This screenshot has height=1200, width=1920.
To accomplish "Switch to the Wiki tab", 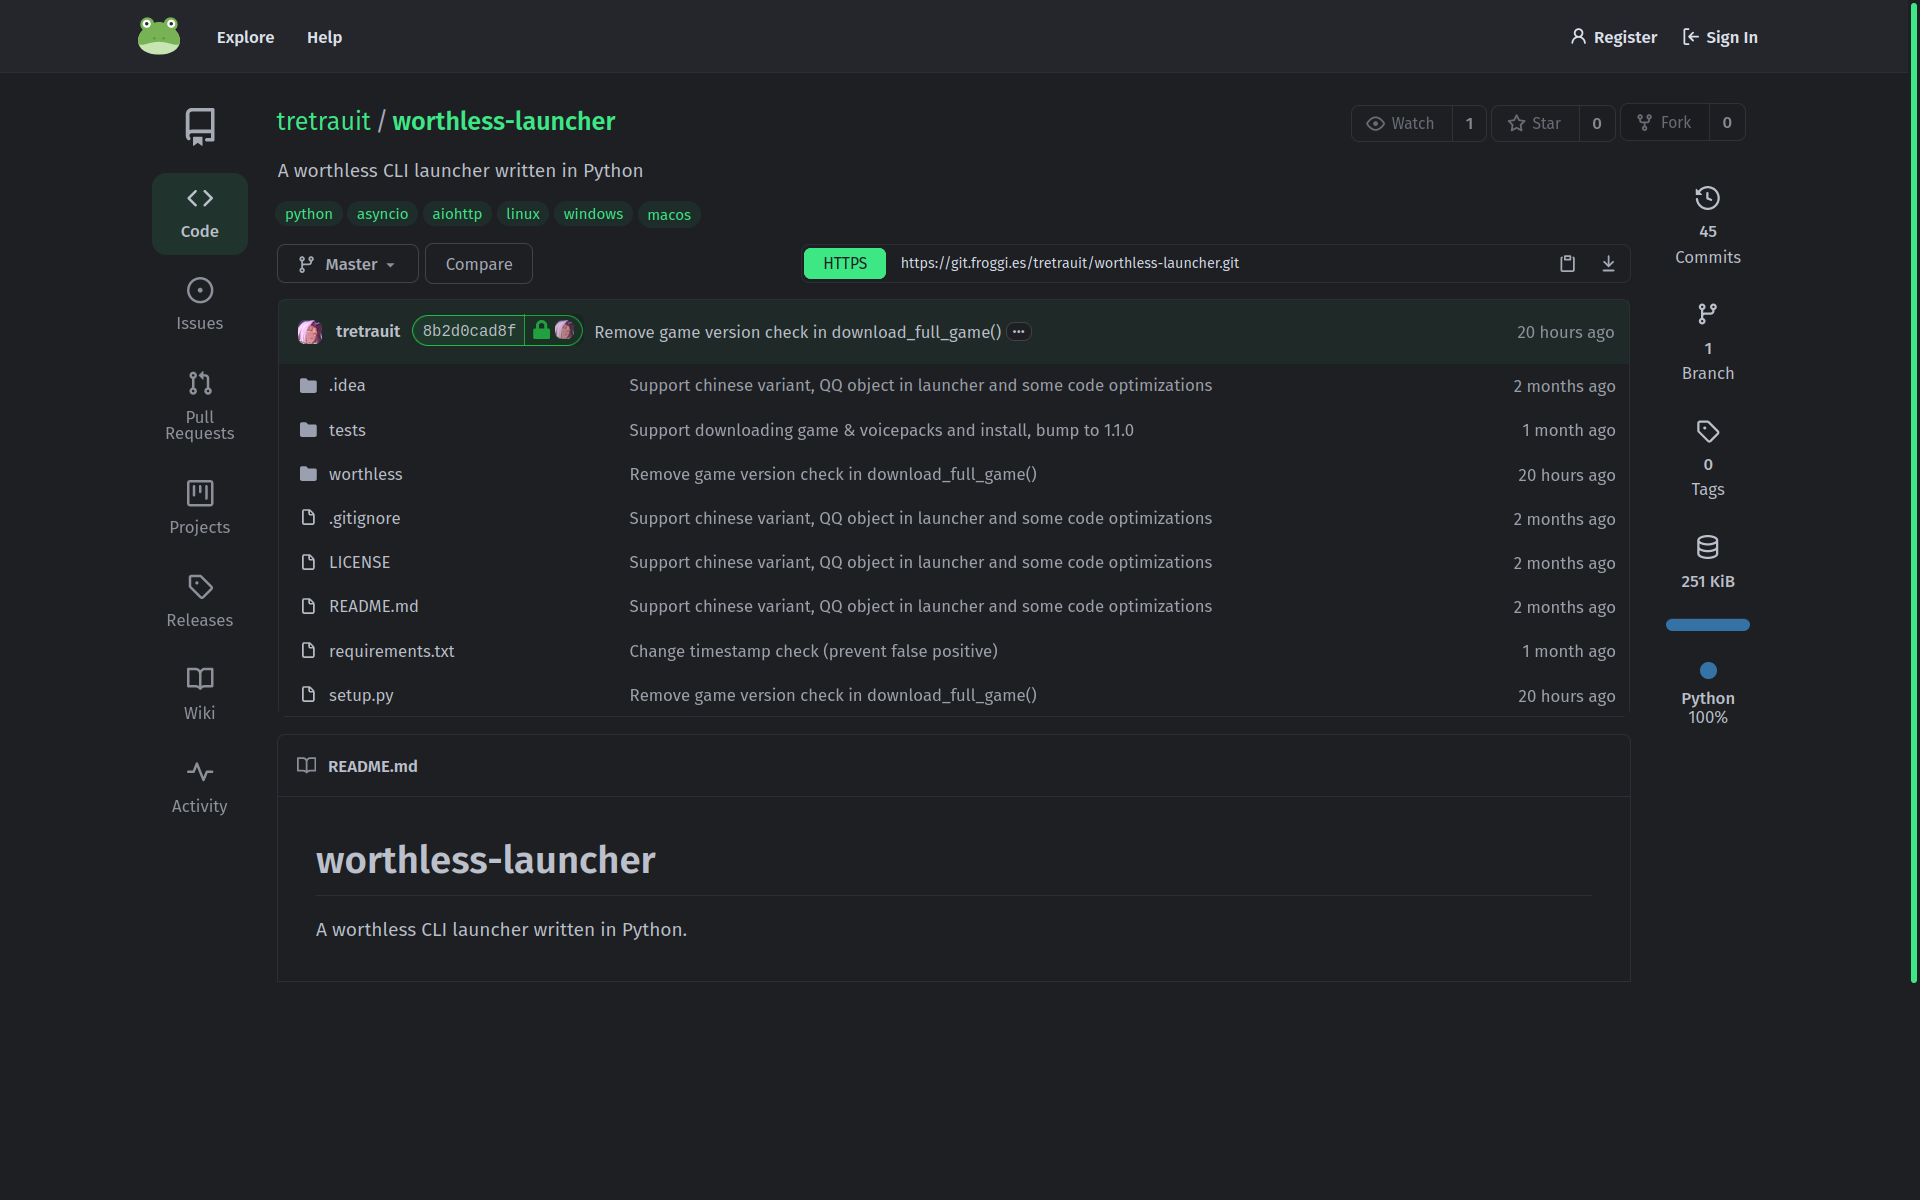I will tap(199, 693).
